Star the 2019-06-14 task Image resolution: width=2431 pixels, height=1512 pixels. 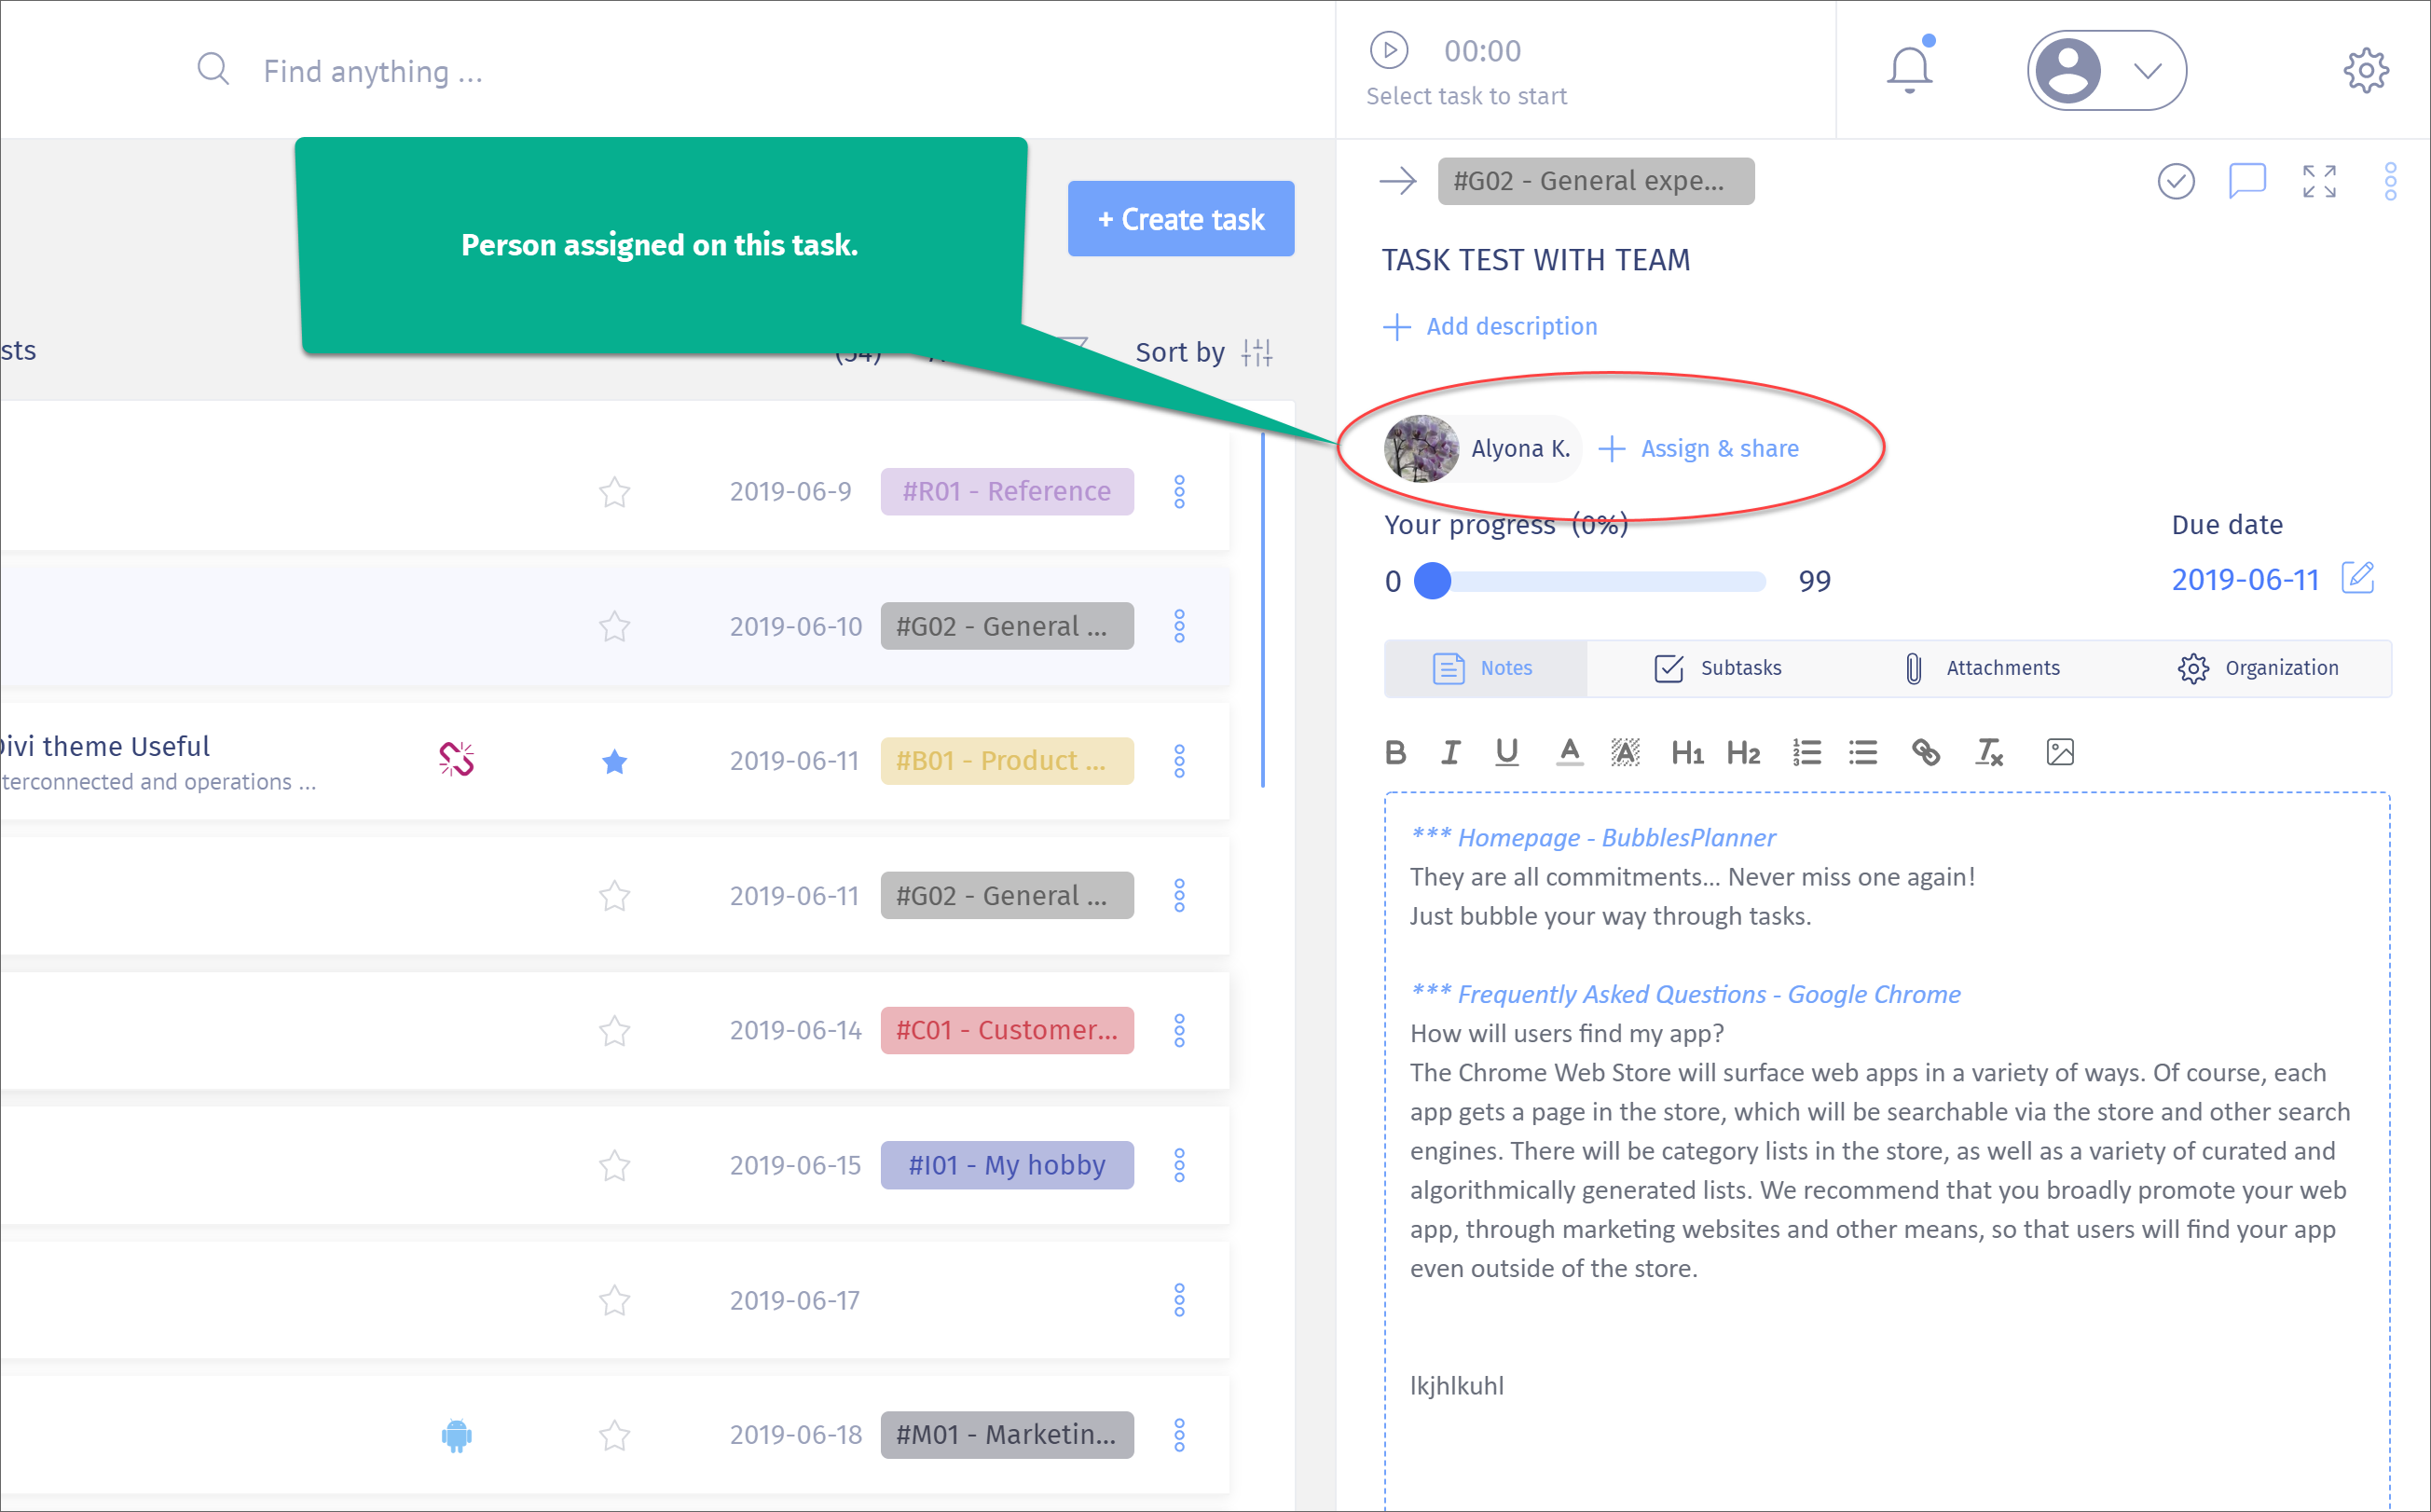point(614,1030)
